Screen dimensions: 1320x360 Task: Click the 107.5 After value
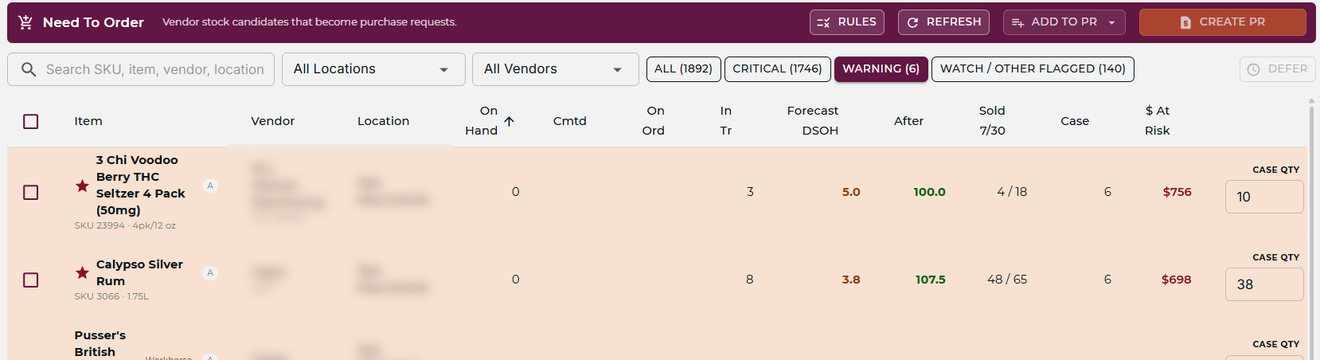930,280
